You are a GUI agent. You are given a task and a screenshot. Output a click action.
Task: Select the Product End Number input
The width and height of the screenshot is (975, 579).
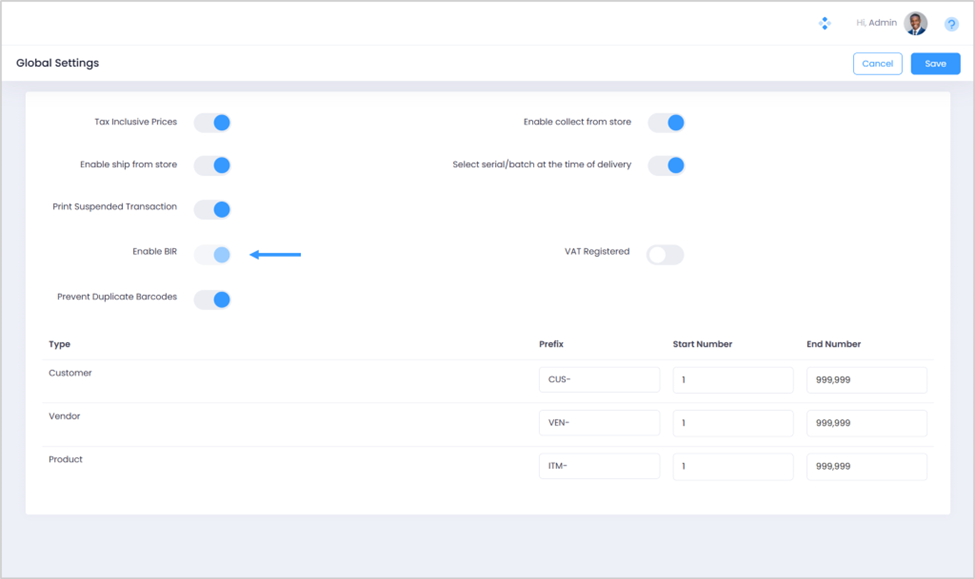(866, 466)
